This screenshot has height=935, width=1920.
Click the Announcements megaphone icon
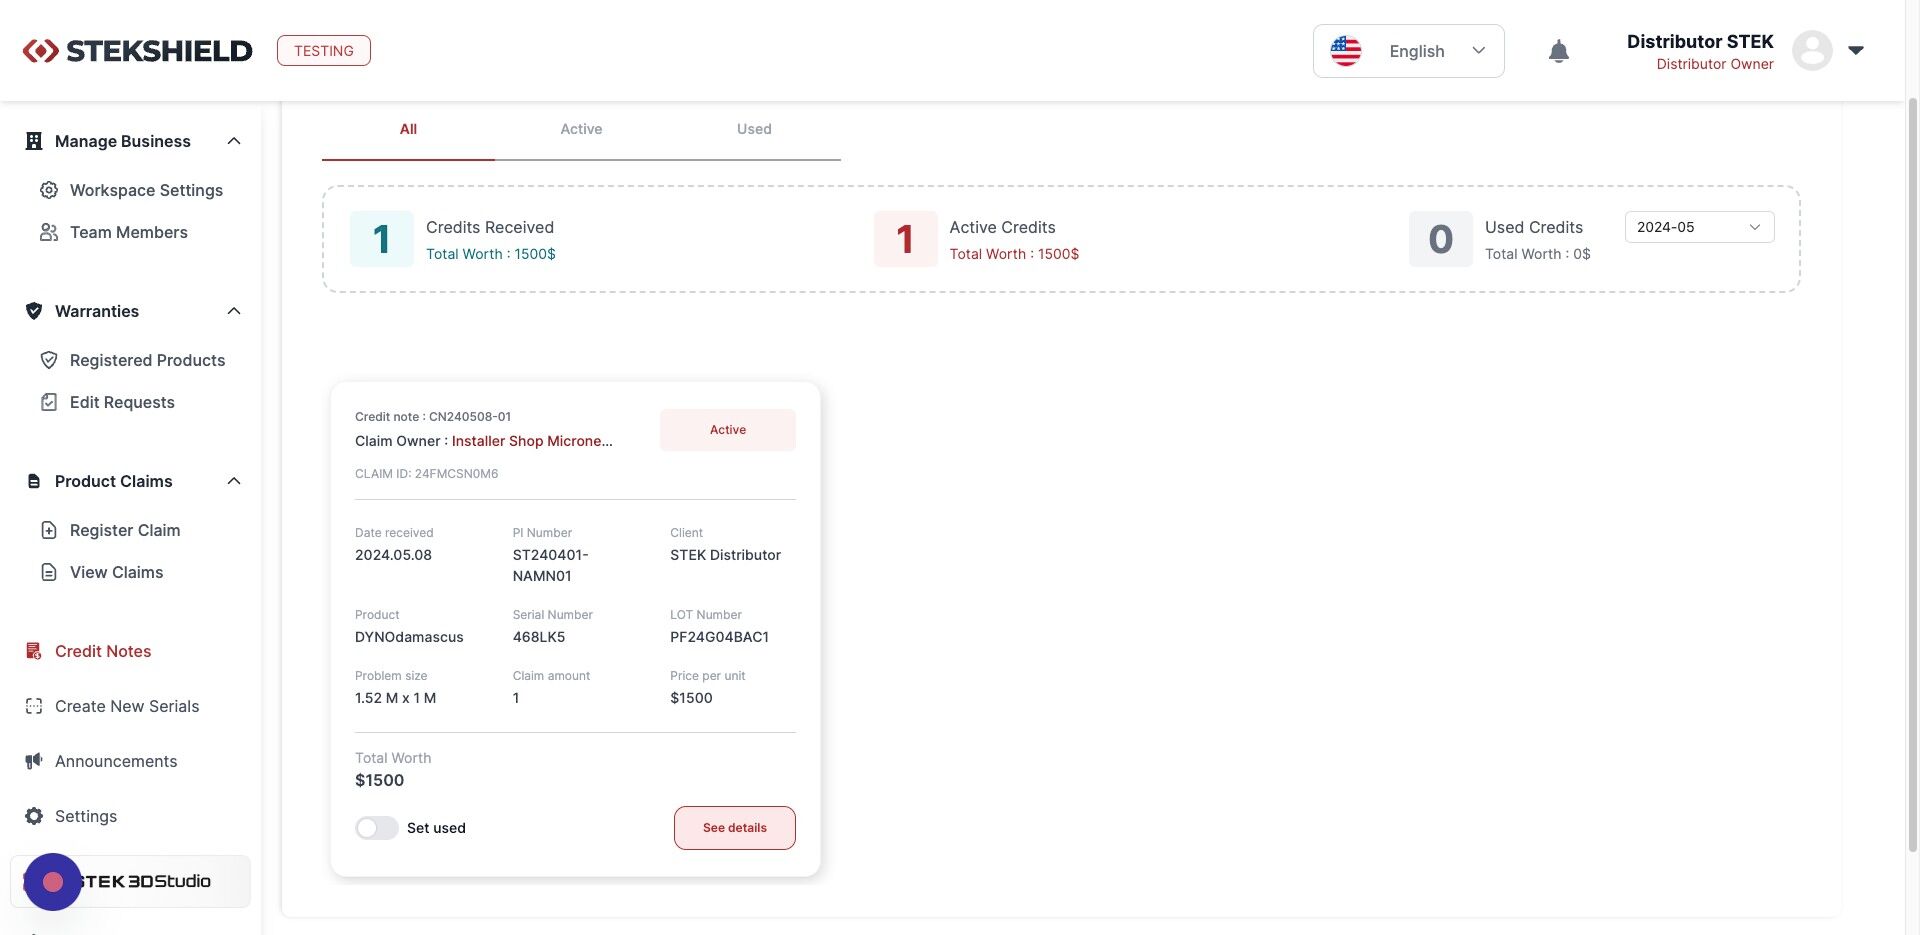click(x=34, y=761)
